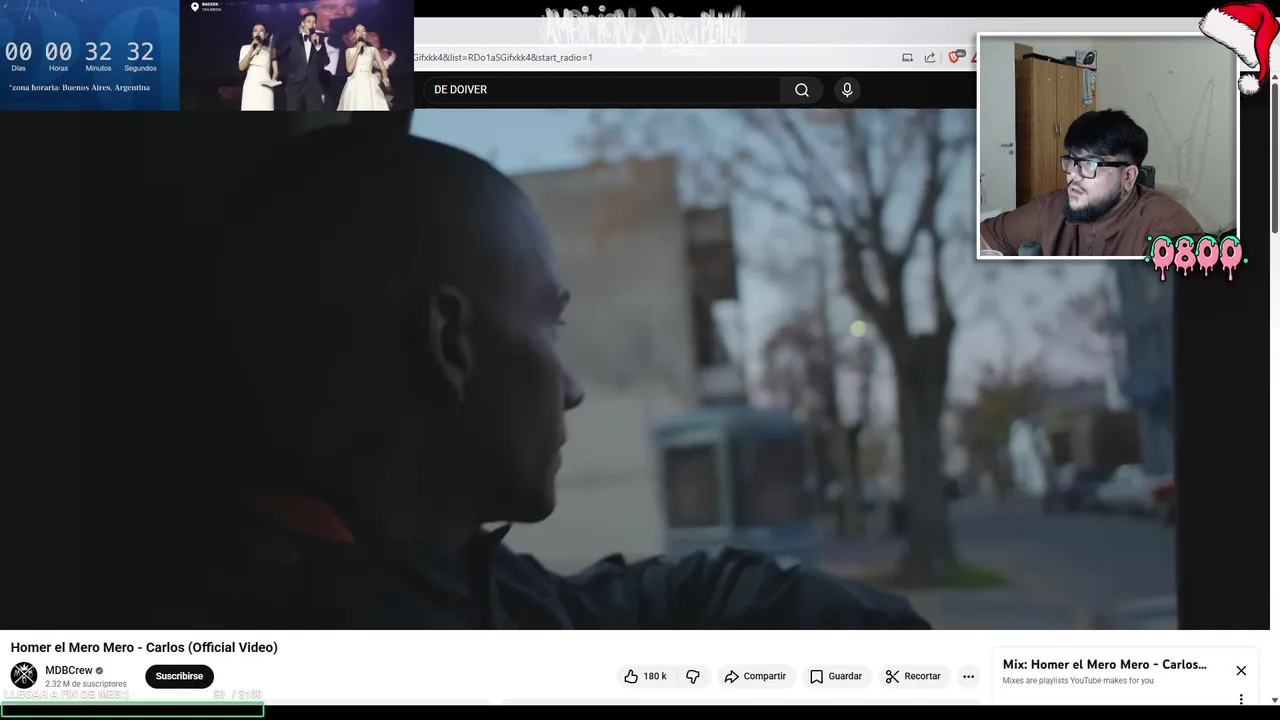Image resolution: width=1280 pixels, height=720 pixels.
Task: Open the three-dot more actions menu
Action: (968, 676)
